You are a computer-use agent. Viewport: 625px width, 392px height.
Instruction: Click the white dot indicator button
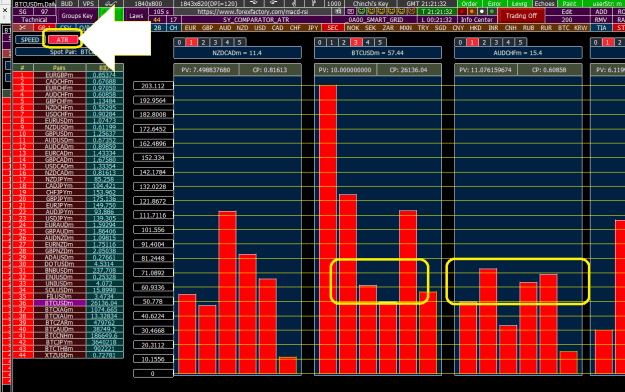click(x=482, y=12)
